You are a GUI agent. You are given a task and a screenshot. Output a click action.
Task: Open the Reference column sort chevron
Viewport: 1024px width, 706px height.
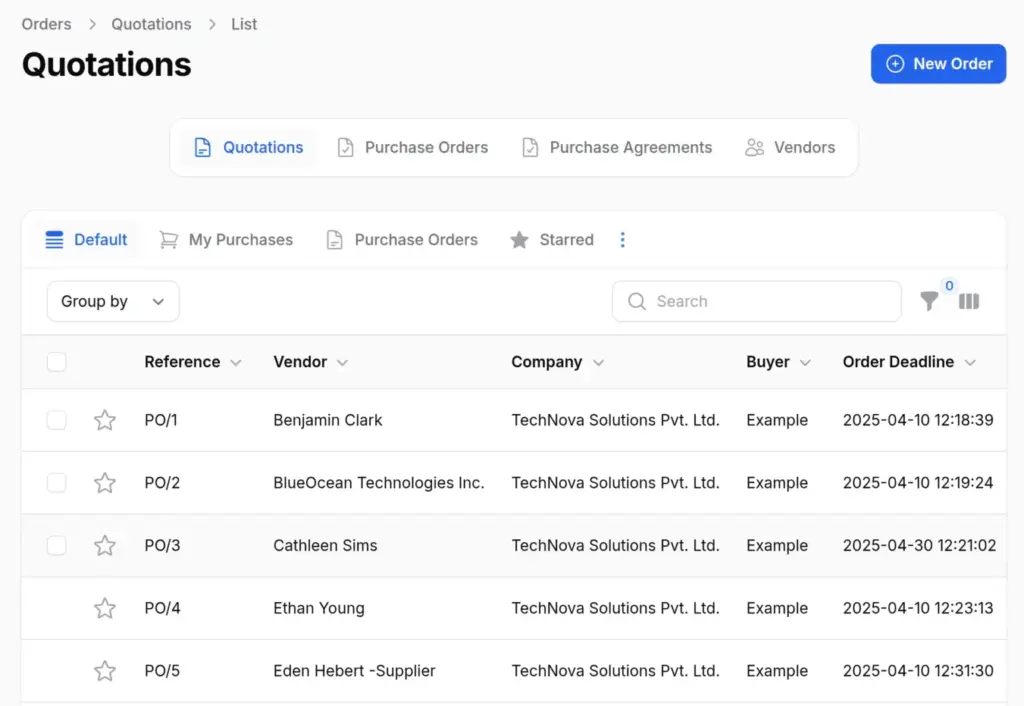tap(236, 363)
